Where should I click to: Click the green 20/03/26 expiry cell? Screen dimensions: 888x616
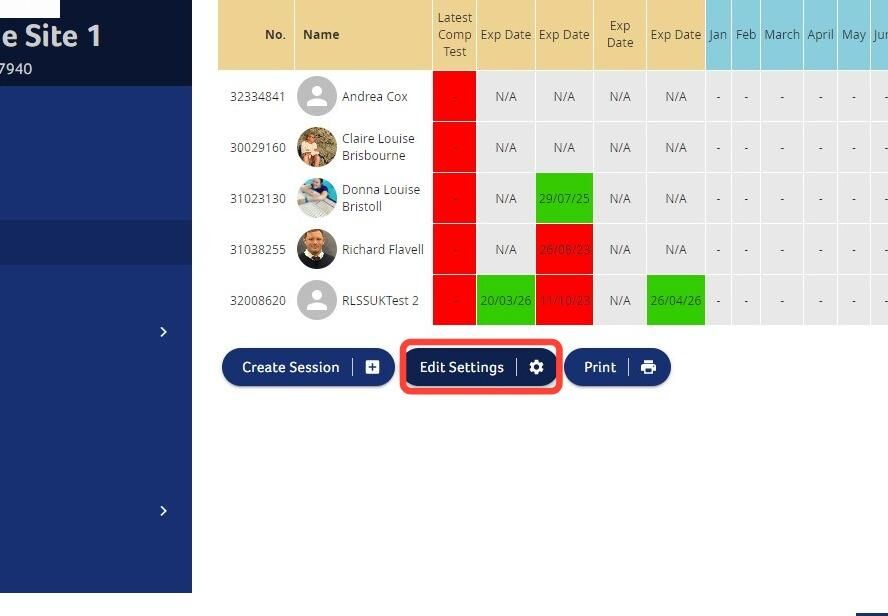click(506, 300)
